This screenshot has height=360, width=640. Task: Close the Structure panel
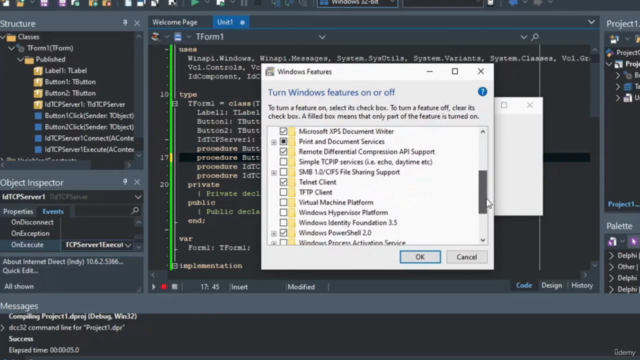coord(137,23)
